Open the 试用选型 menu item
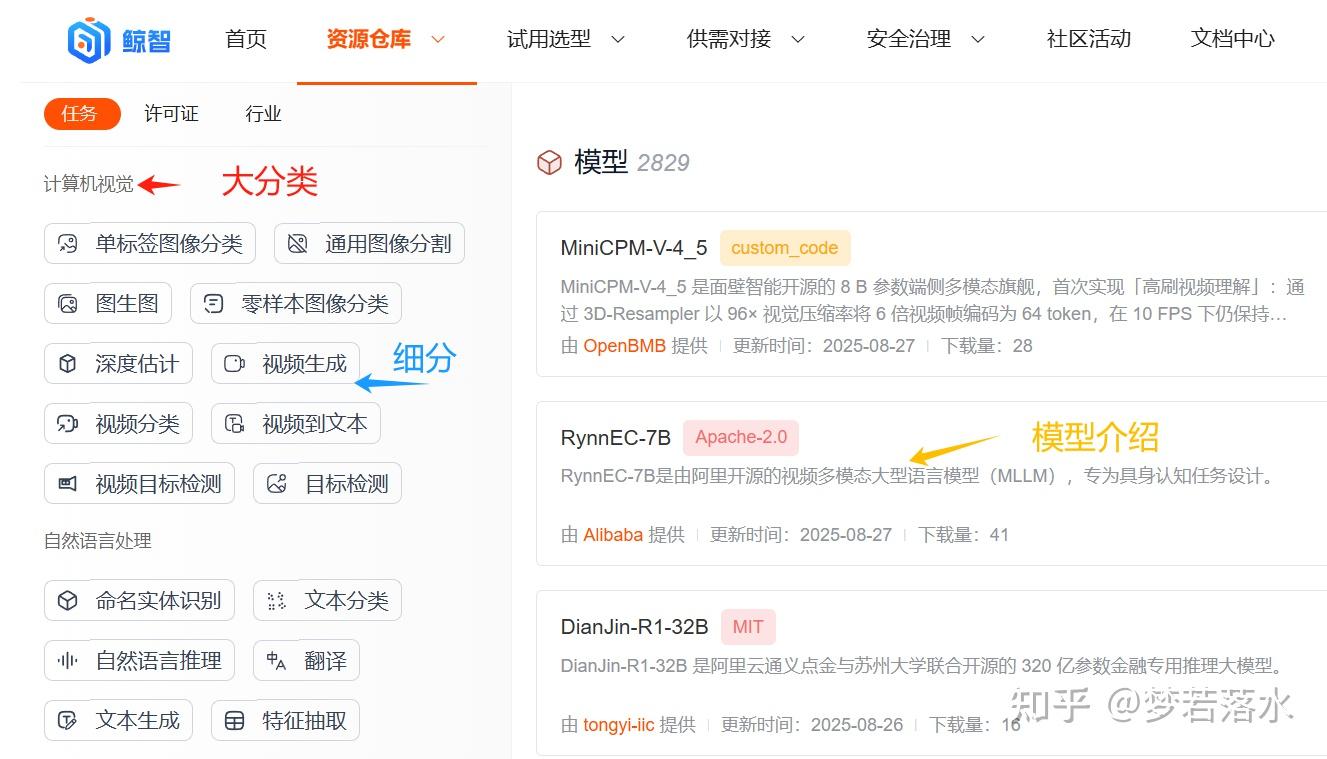The height and width of the screenshot is (759, 1327). [x=549, y=39]
